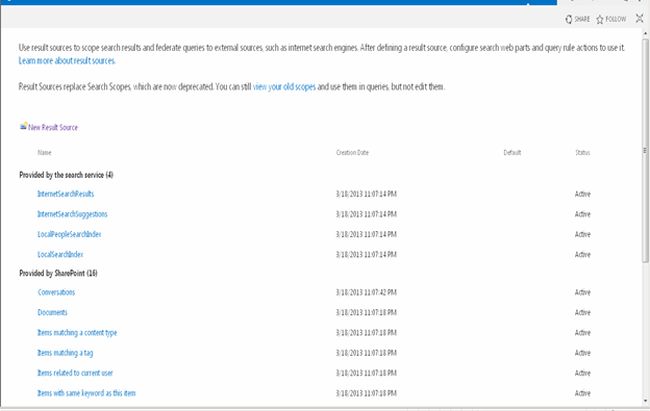This screenshot has height=411, width=650.
Task: Click the scrollbar up arrow
Action: pyautogui.click(x=645, y=33)
